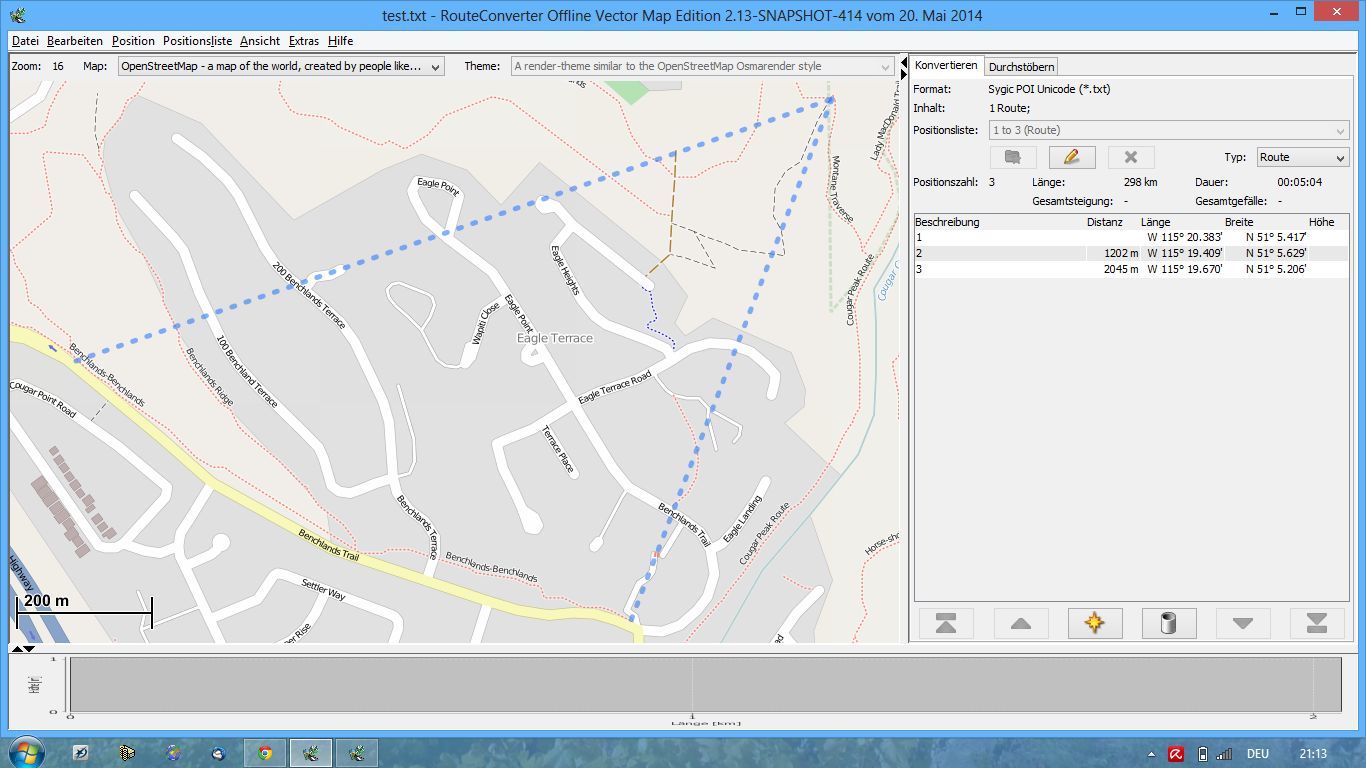Open the Datei menu

[25, 41]
